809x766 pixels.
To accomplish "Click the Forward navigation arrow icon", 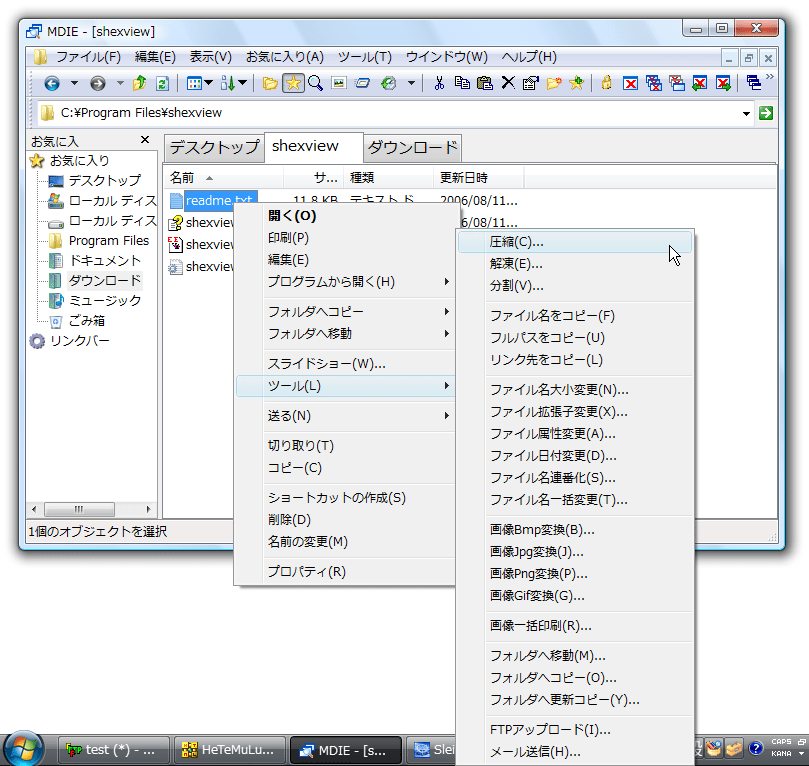I will coord(98,83).
